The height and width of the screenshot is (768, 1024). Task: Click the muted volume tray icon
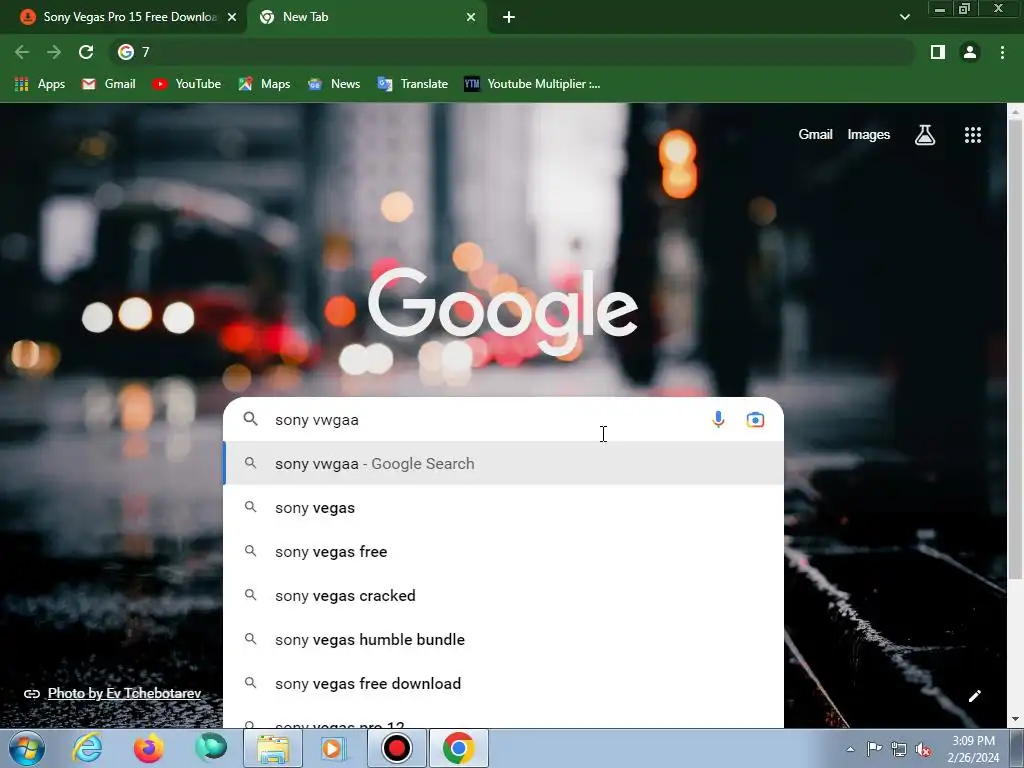[x=923, y=749]
